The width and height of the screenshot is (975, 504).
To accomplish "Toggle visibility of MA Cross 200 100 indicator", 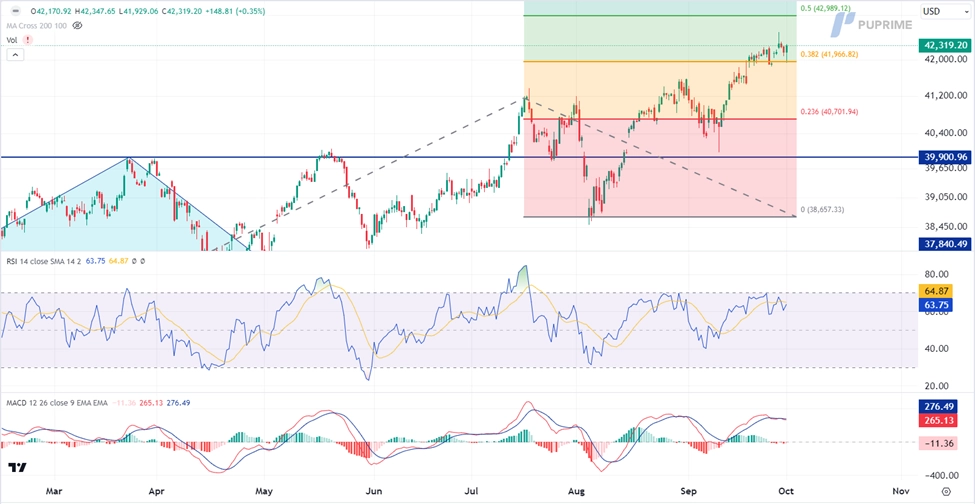I will point(77,25).
